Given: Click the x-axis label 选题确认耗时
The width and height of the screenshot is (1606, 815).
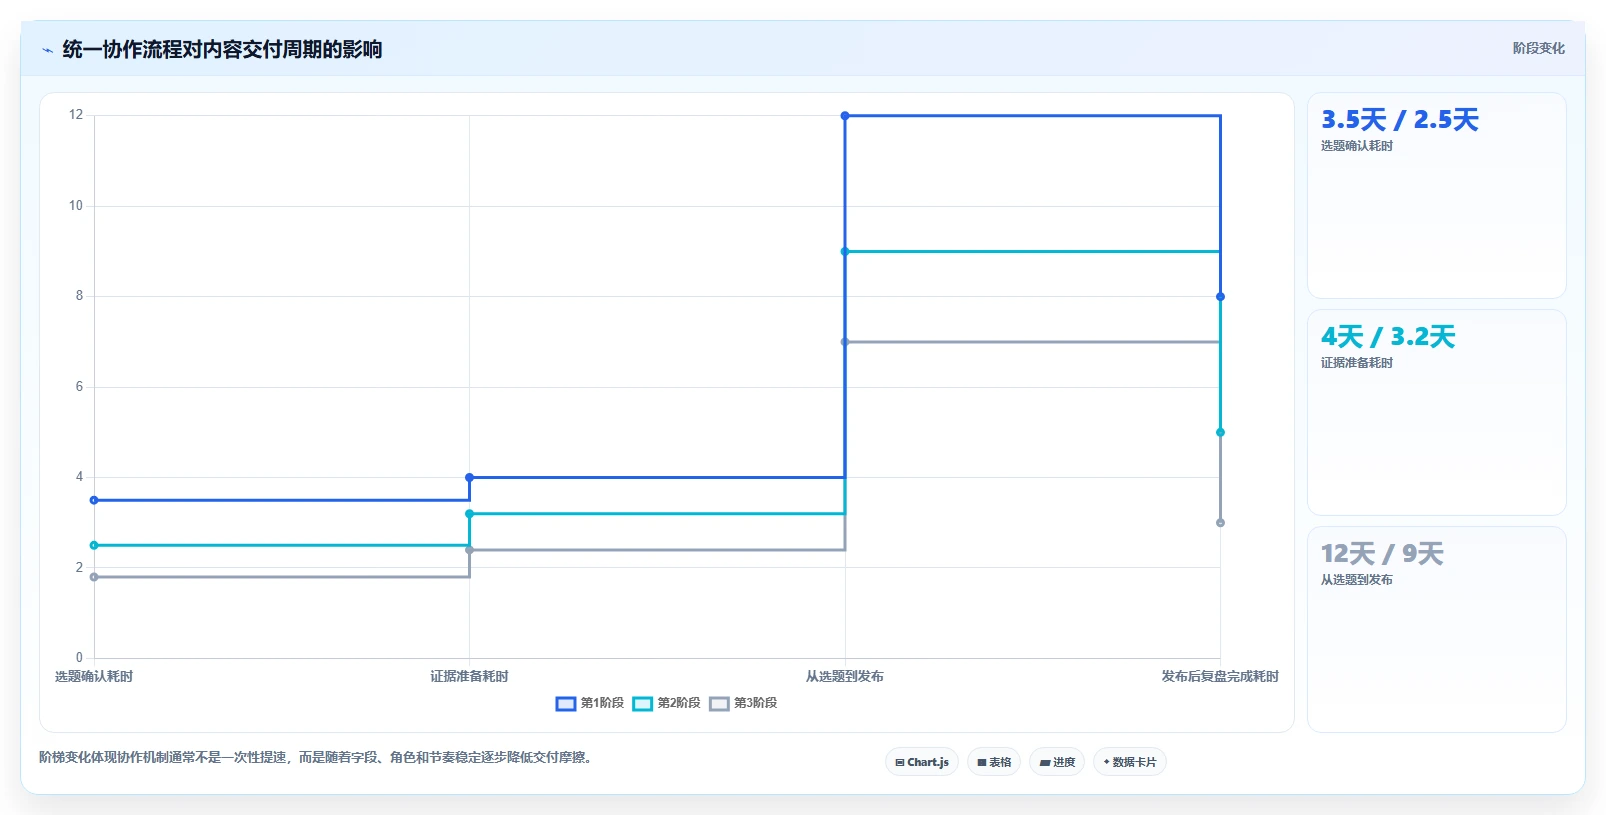Looking at the screenshot, I should point(94,677).
